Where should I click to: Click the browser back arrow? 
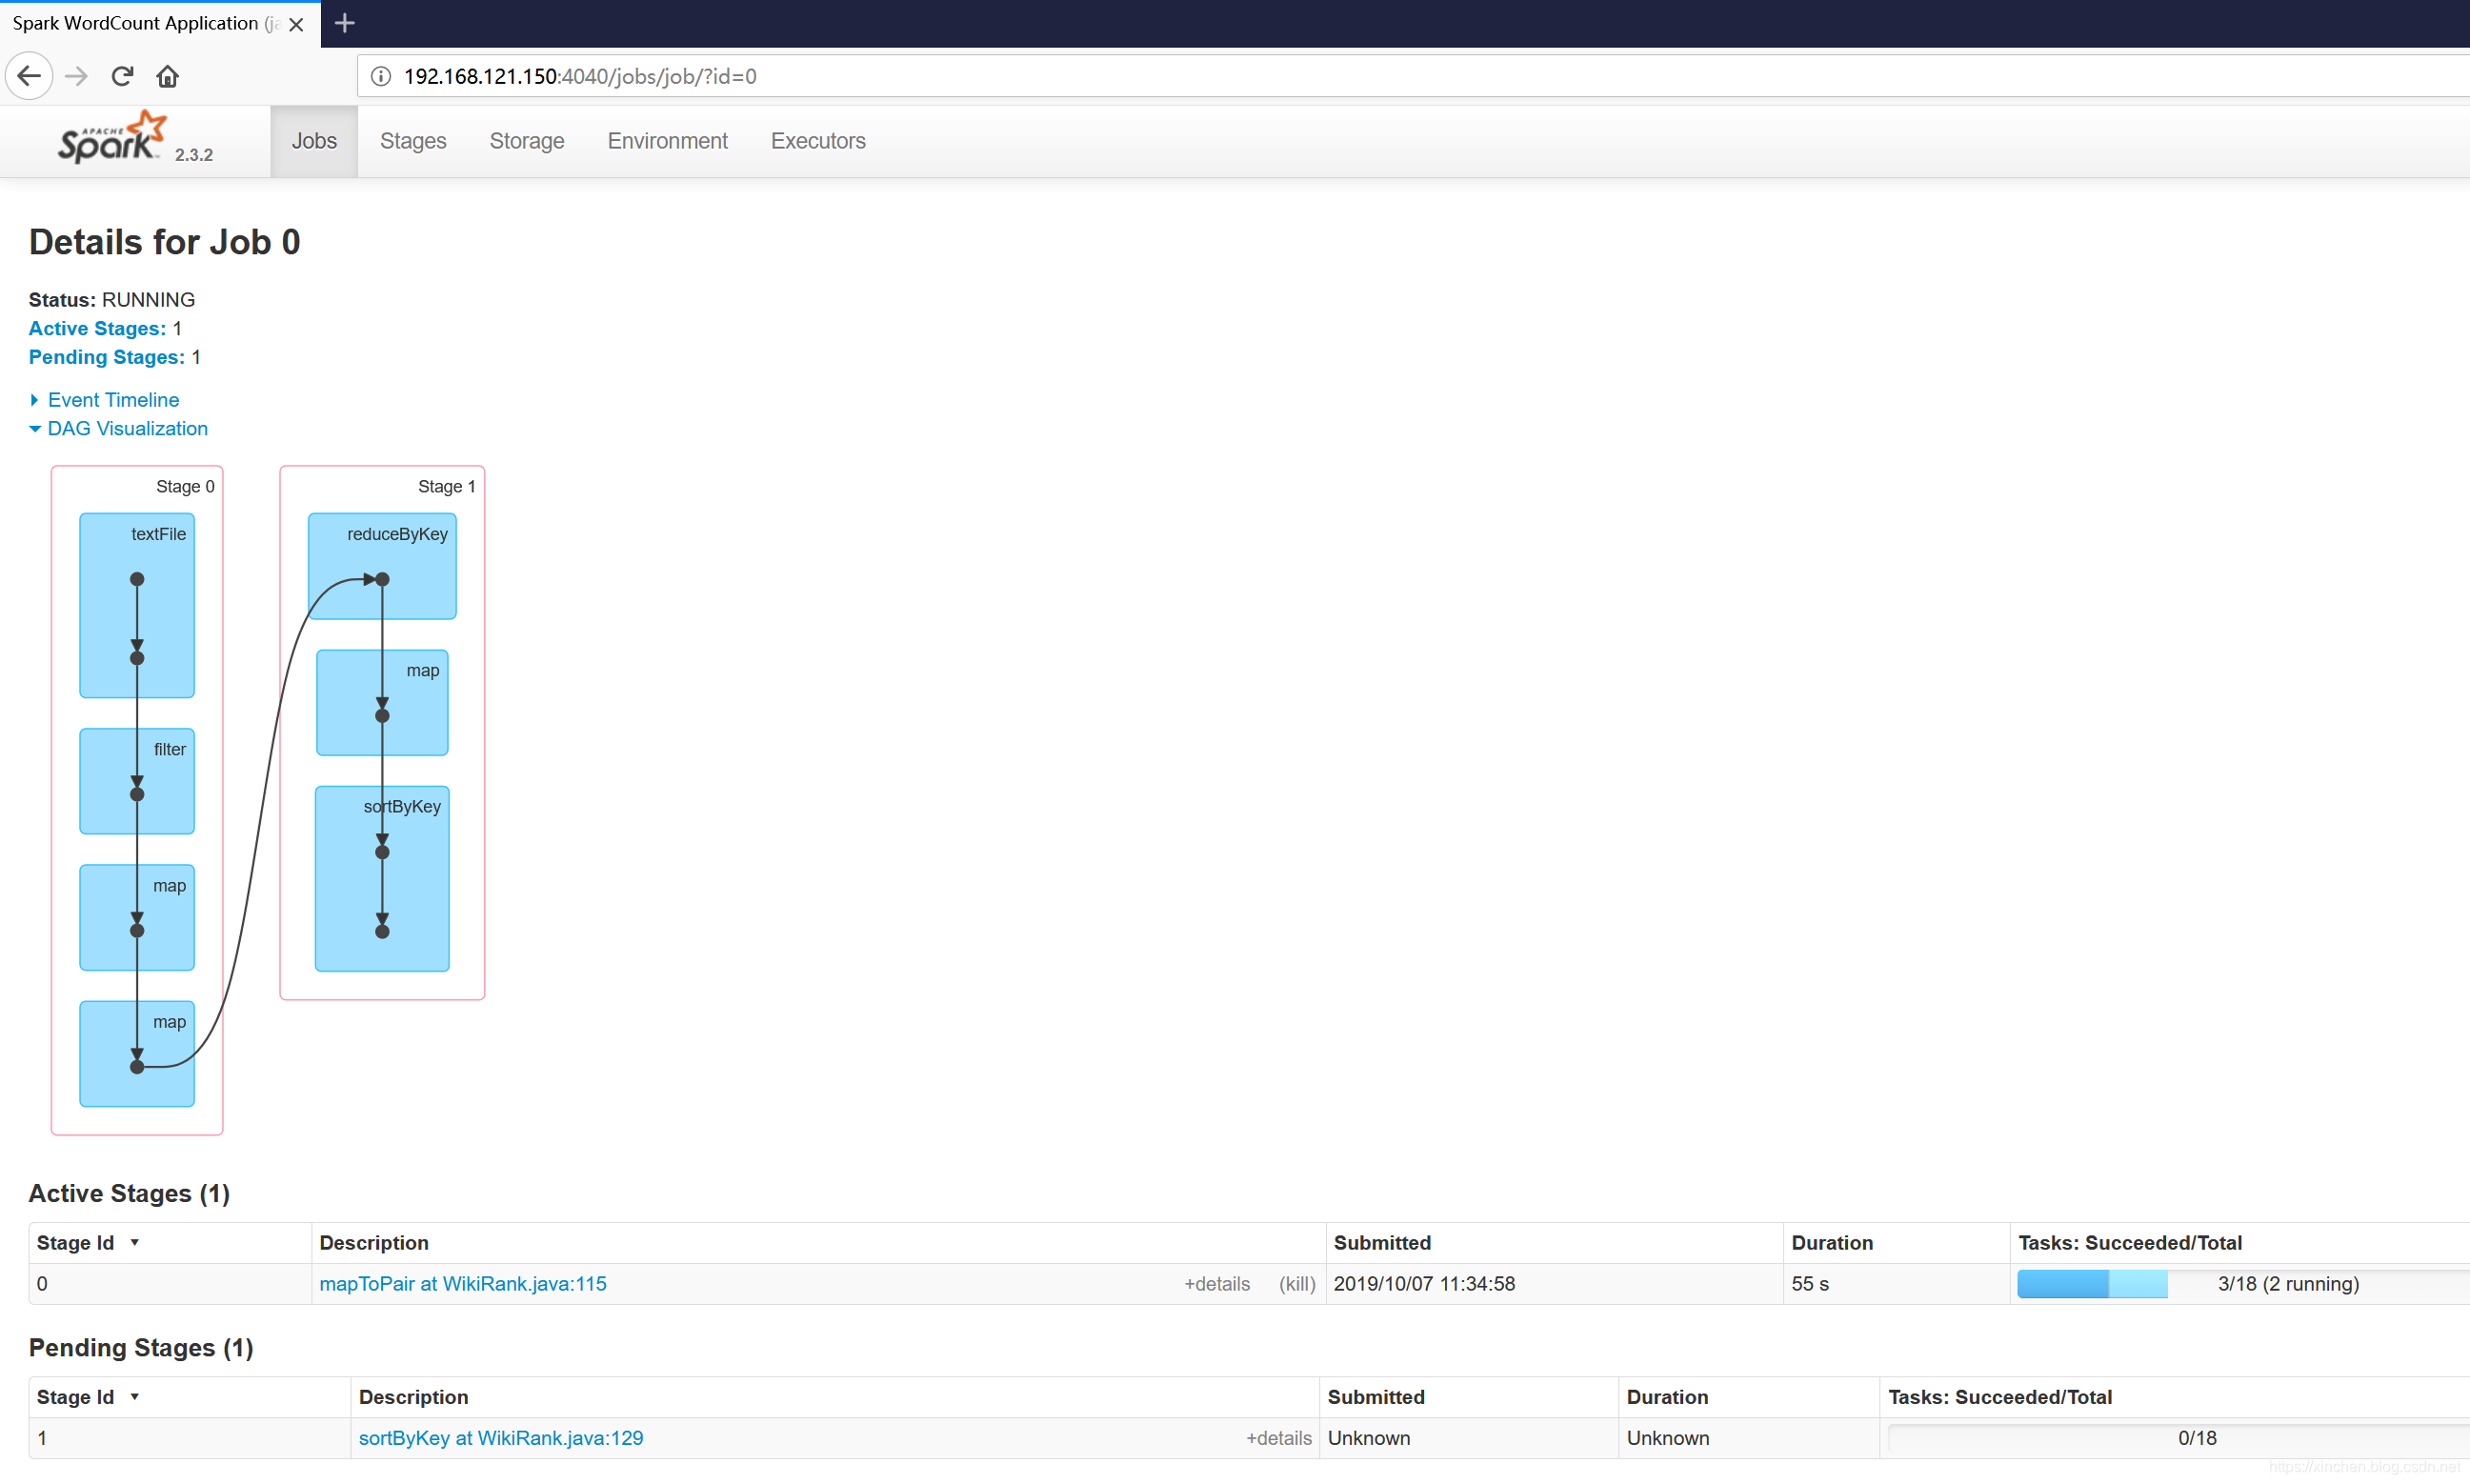(x=29, y=76)
